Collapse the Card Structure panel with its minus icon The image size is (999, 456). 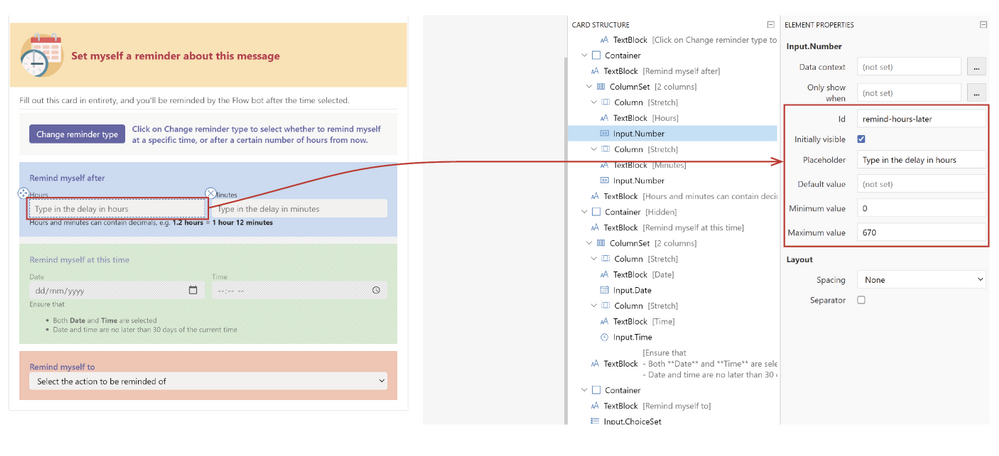pyautogui.click(x=770, y=25)
